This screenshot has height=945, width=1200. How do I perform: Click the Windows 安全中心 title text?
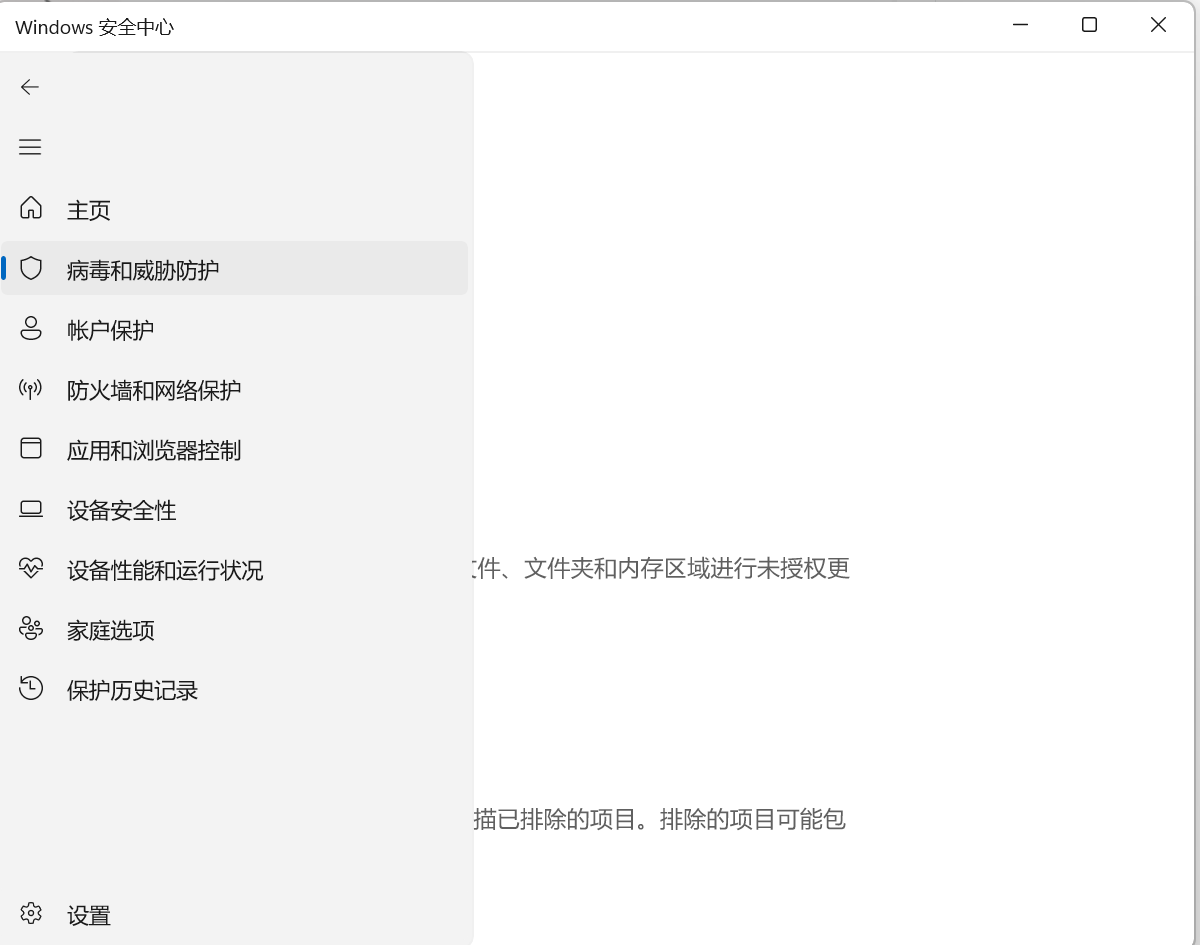coord(95,28)
